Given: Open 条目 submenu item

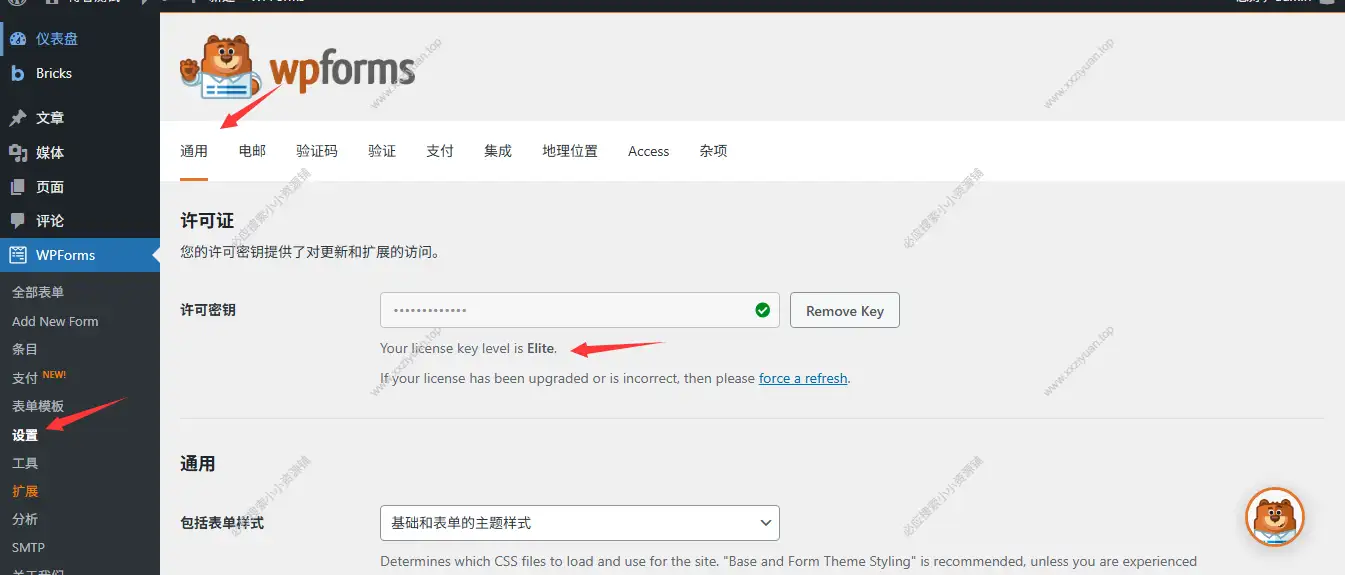Looking at the screenshot, I should click(x=25, y=349).
